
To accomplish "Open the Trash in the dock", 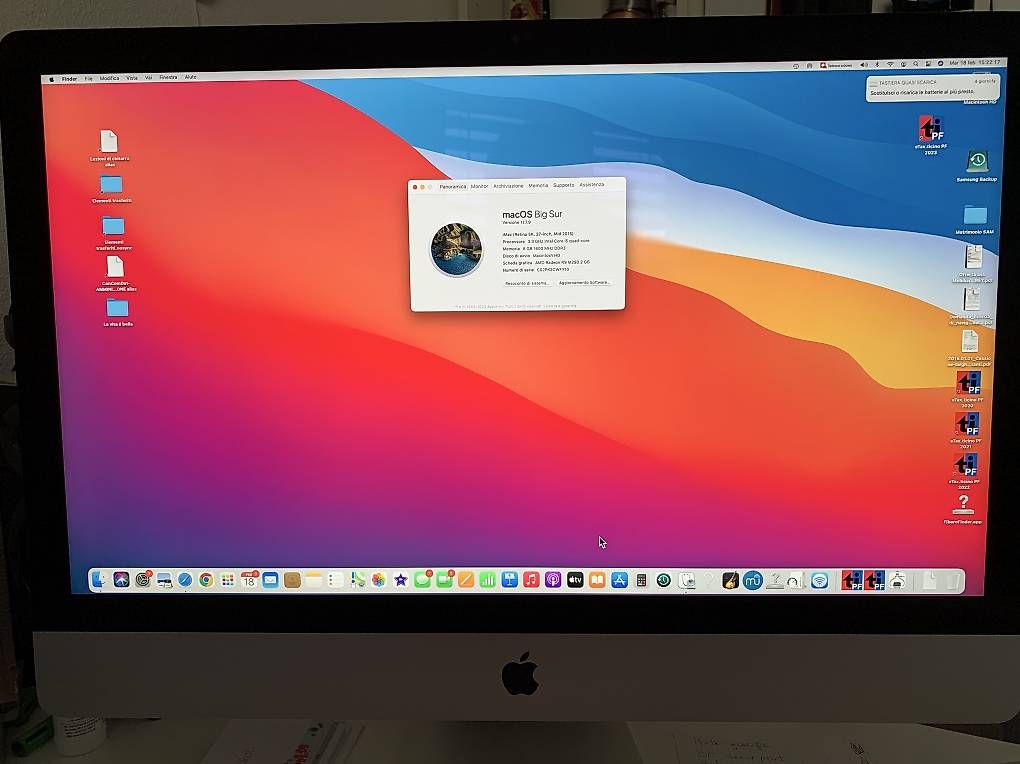I will [952, 581].
